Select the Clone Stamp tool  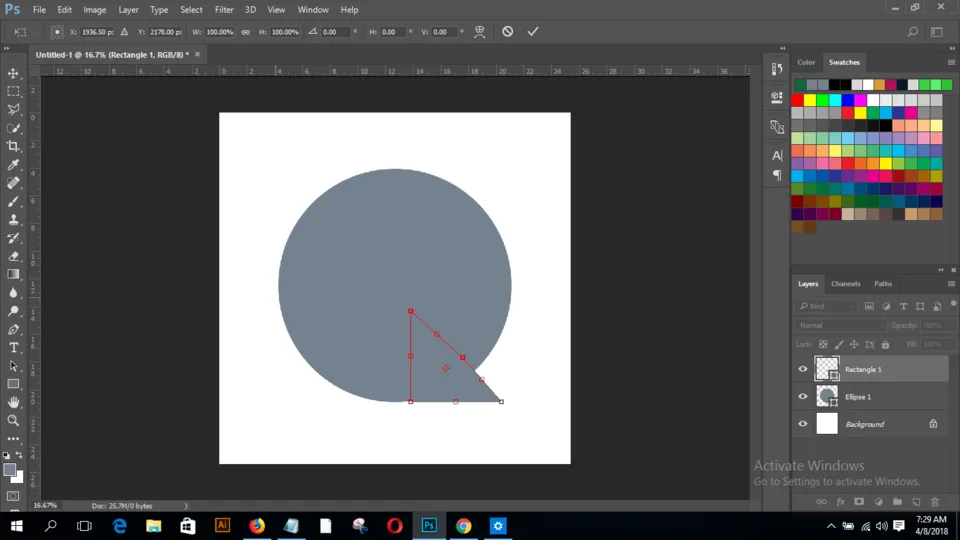click(13, 220)
